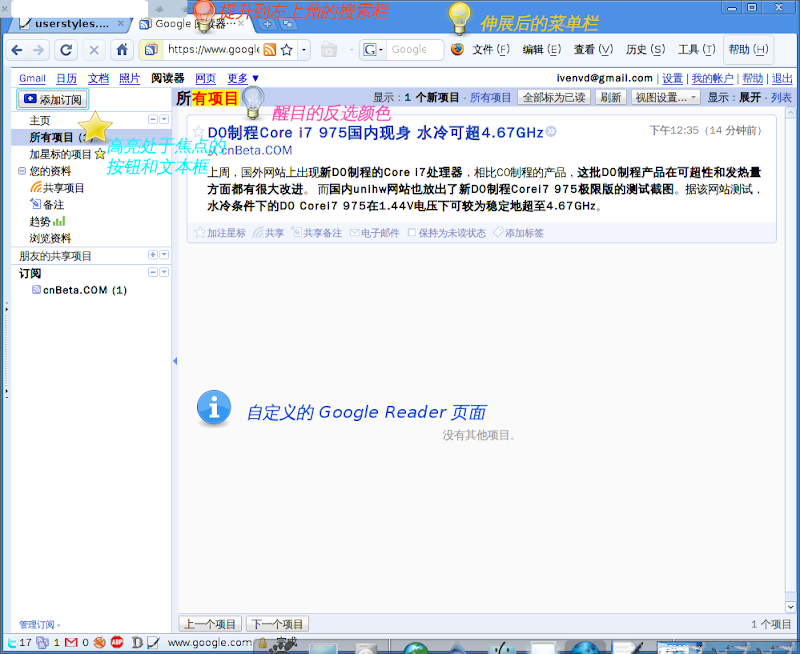Click the Firefox logo icon beside menu bar

pyautogui.click(x=457, y=49)
